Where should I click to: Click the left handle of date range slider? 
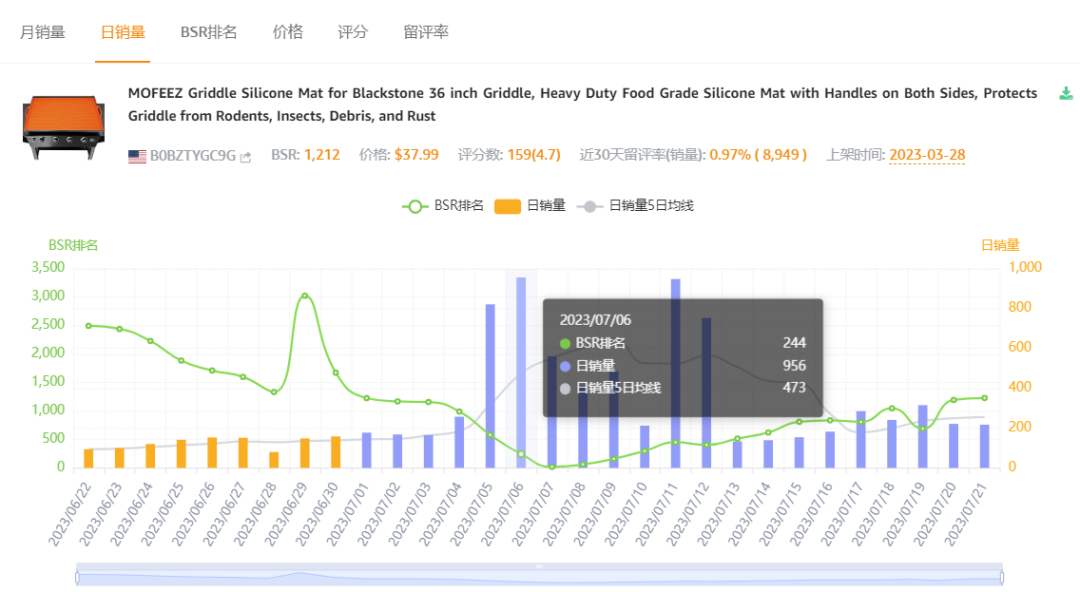(x=77, y=577)
